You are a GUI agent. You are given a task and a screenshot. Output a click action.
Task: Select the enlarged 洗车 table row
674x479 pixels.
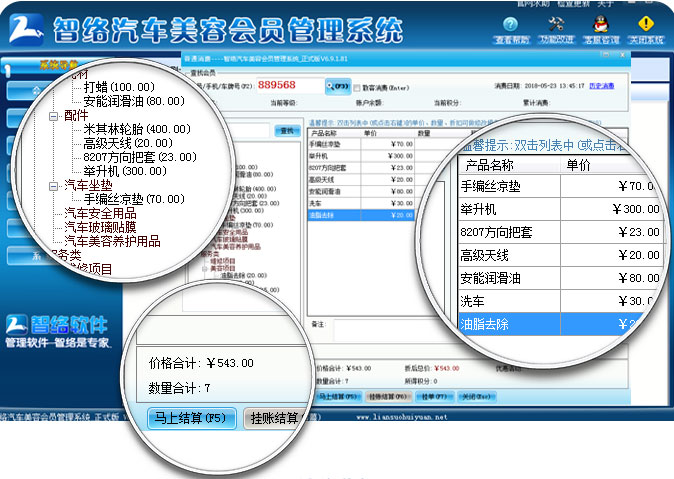tap(557, 301)
